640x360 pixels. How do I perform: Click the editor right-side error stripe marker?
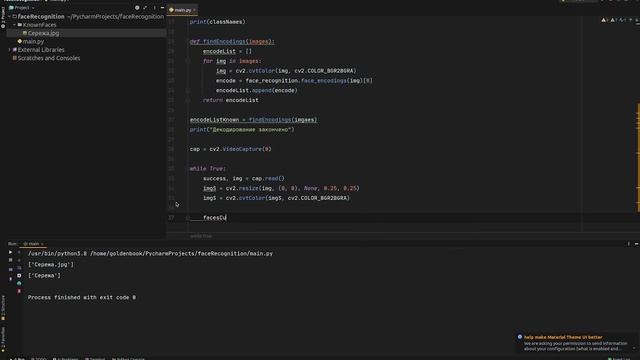point(638,157)
